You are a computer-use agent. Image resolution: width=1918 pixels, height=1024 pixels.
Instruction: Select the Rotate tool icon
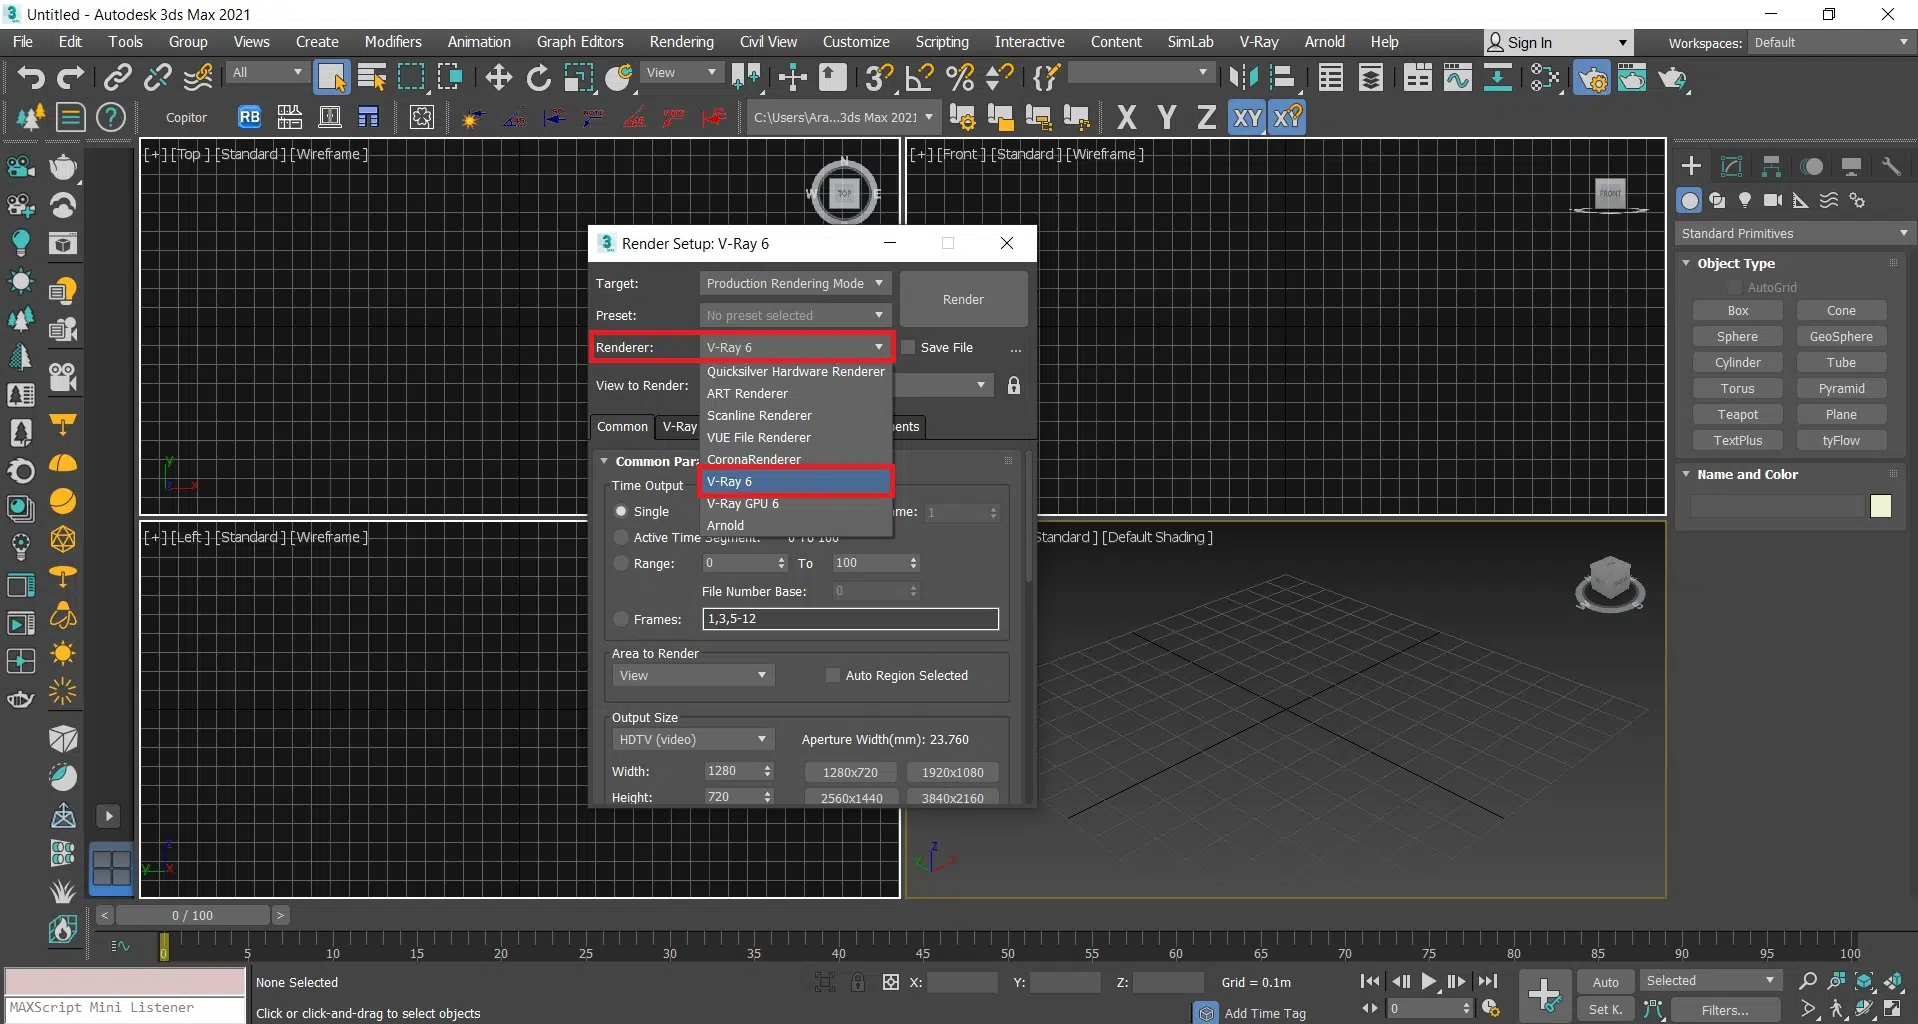click(538, 78)
